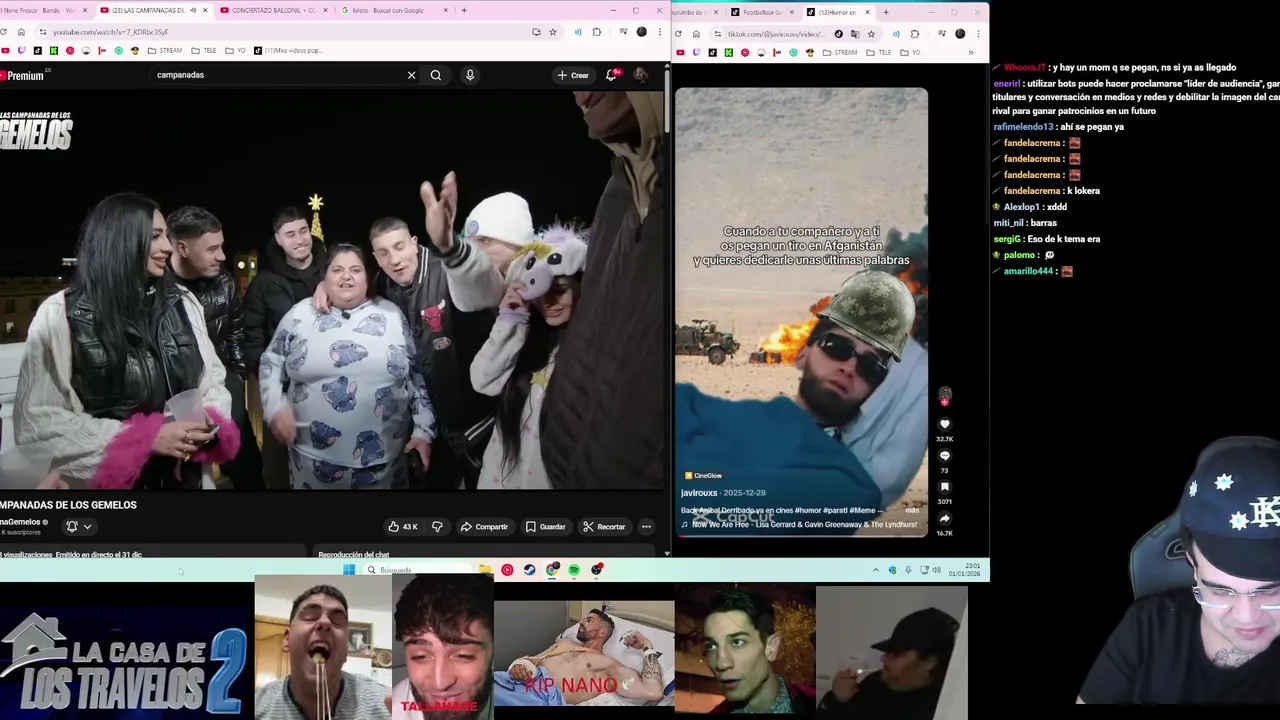Start voice search with the microphone icon

click(470, 75)
